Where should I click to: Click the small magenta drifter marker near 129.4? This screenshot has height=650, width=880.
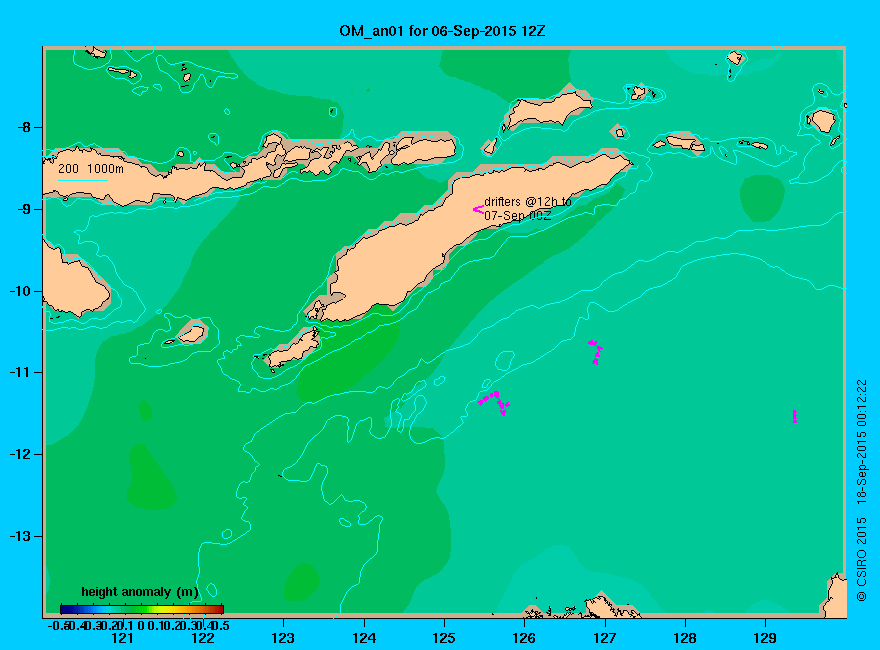(795, 416)
